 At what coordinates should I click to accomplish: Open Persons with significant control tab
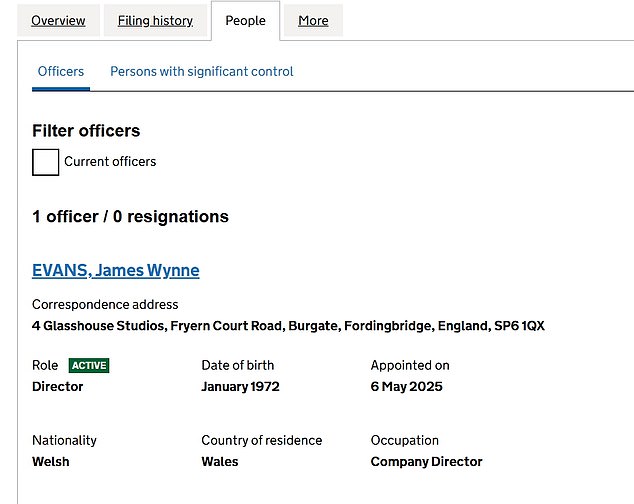(201, 71)
